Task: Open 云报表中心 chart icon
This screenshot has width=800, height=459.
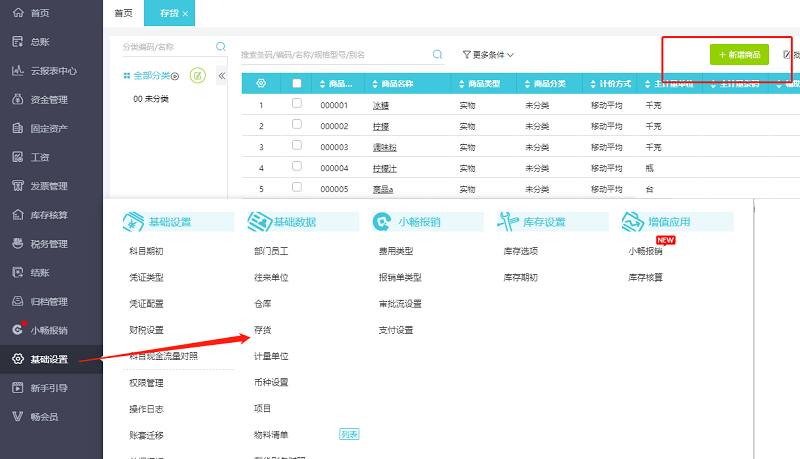Action: 18,70
